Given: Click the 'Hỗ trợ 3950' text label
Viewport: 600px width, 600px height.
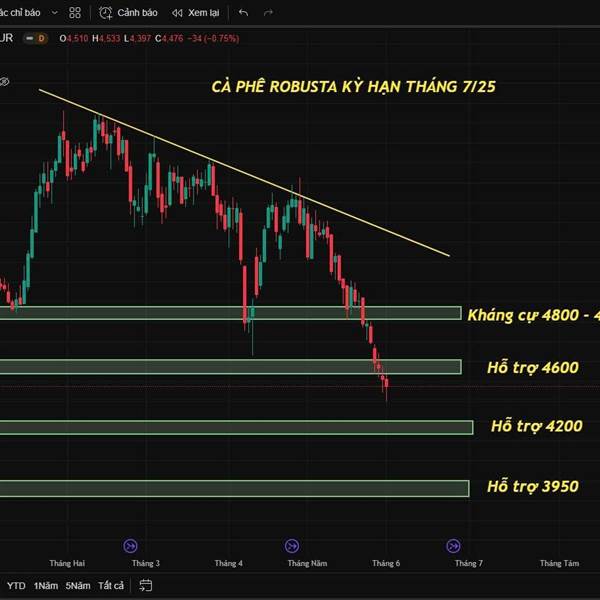Looking at the screenshot, I should pos(533,487).
